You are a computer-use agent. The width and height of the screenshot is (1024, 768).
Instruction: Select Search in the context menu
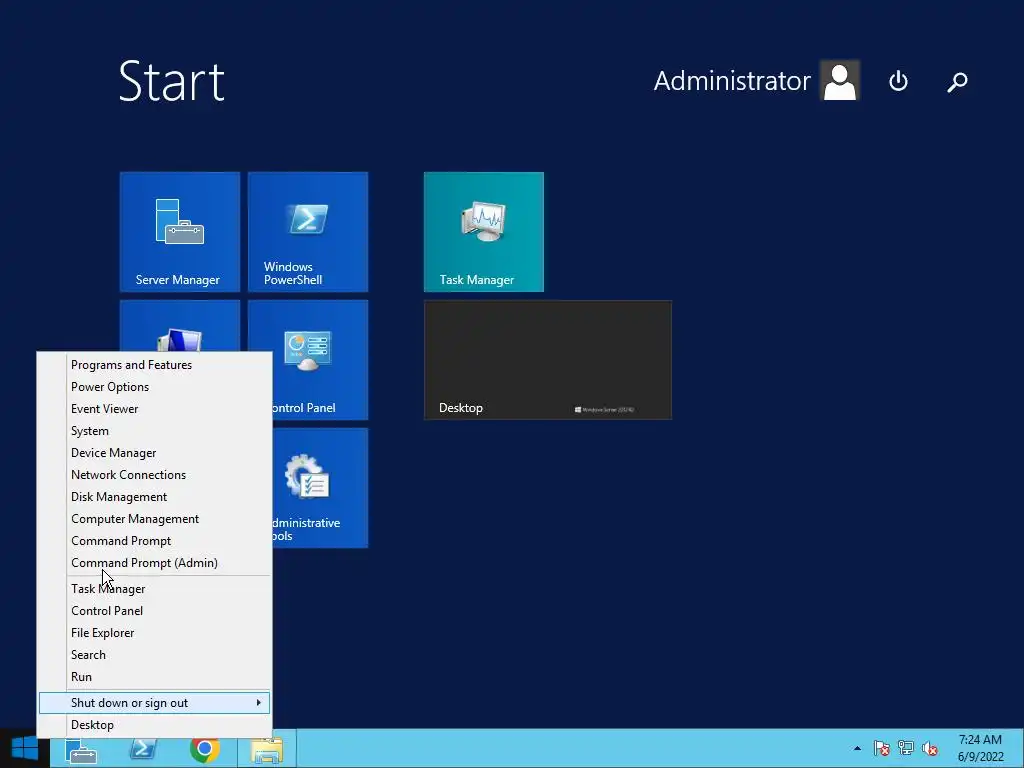pos(155,655)
